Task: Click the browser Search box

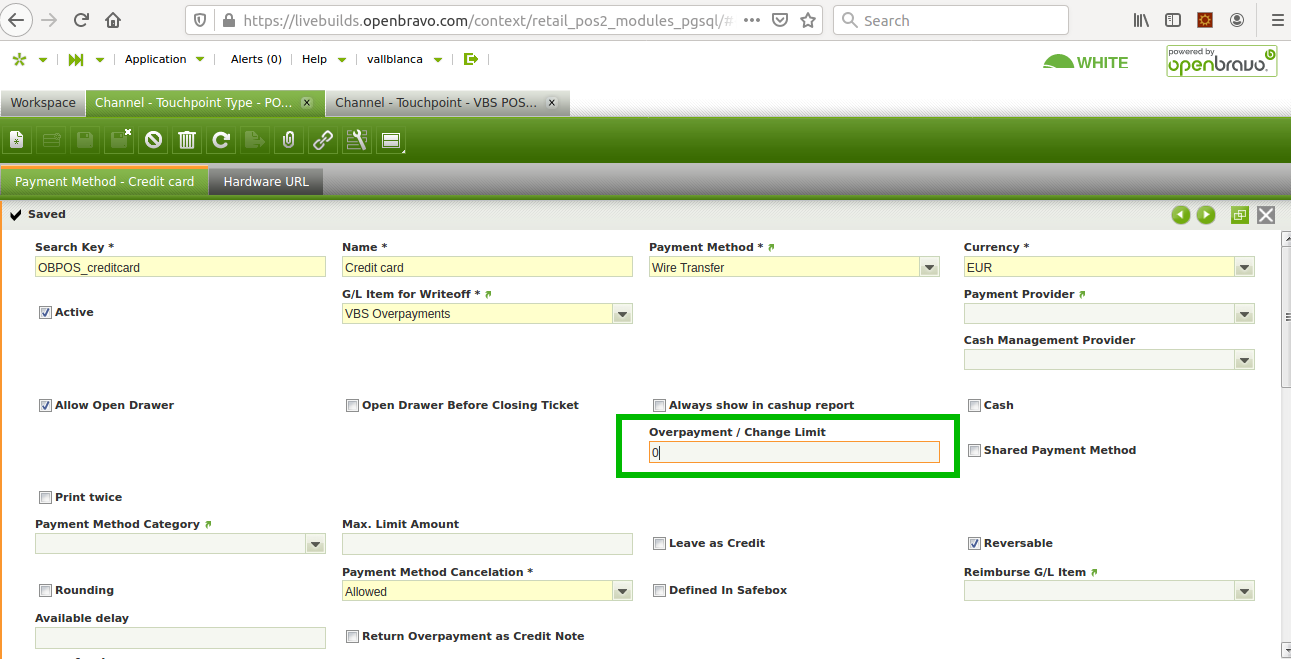Action: coord(950,20)
